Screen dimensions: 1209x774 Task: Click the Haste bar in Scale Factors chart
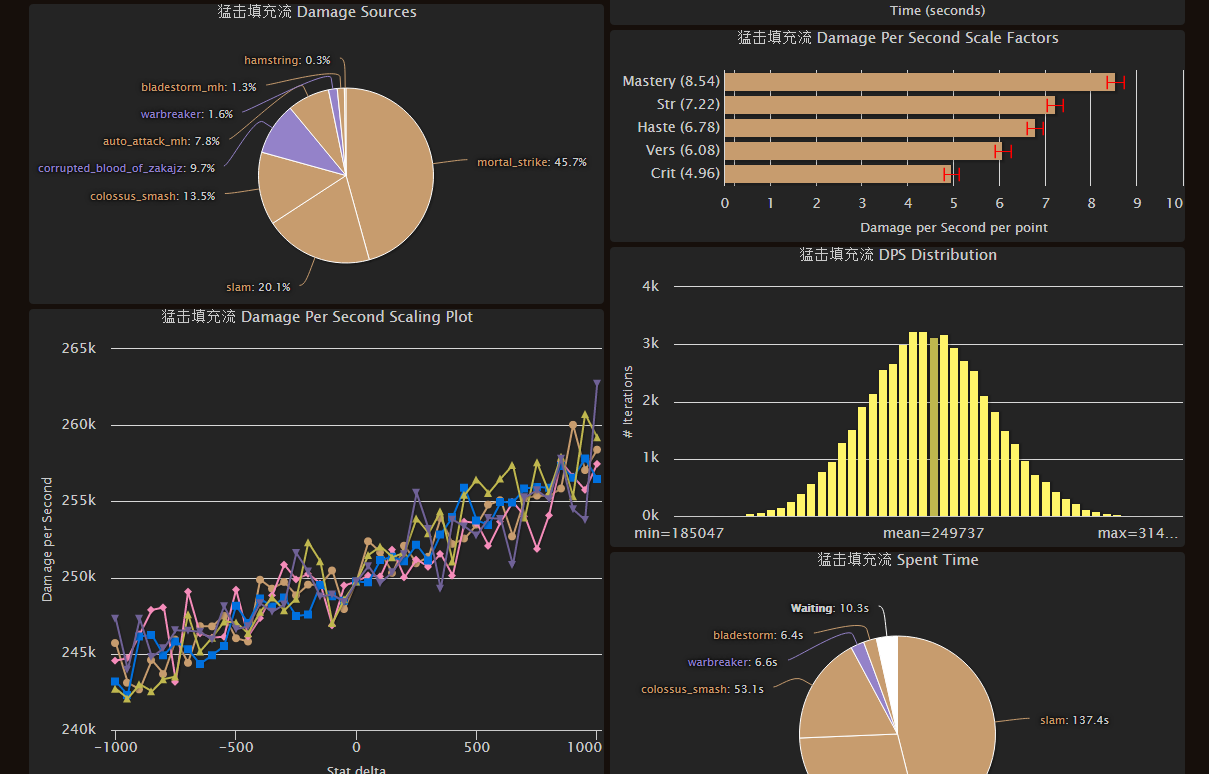coord(879,128)
